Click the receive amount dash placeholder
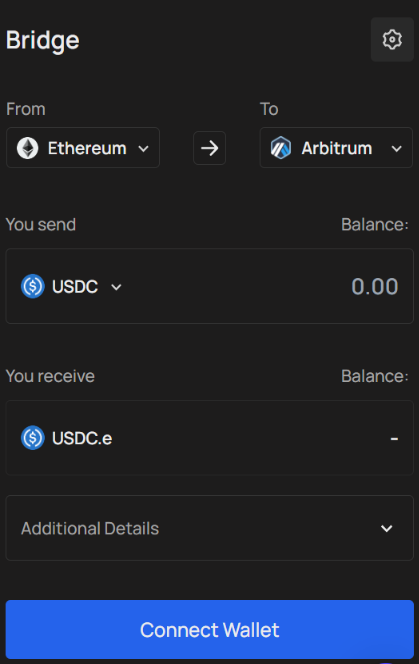Viewport: 419px width, 664px height. [394, 439]
